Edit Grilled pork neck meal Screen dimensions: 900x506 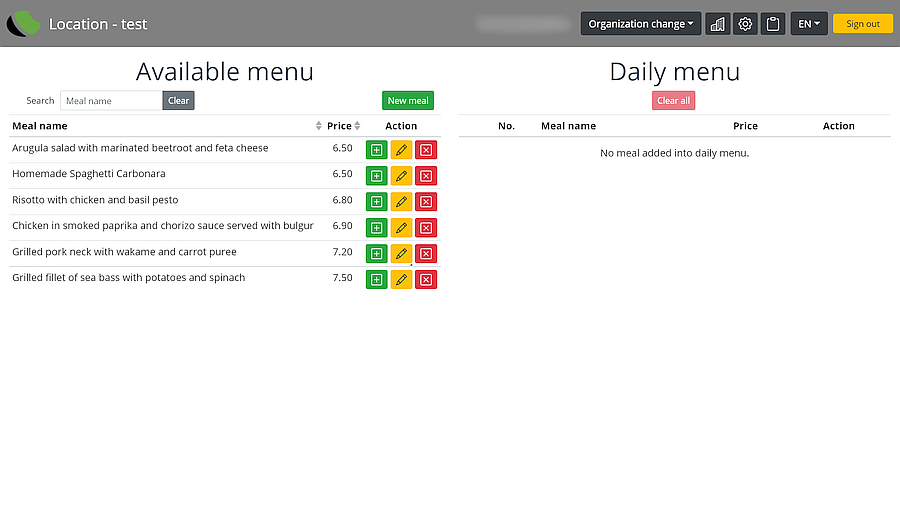(x=401, y=254)
